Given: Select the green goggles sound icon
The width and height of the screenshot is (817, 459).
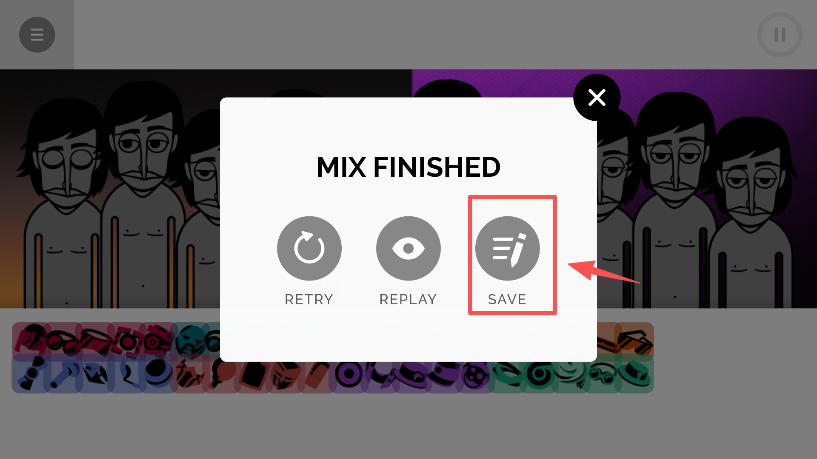Looking at the screenshot, I should (603, 375).
